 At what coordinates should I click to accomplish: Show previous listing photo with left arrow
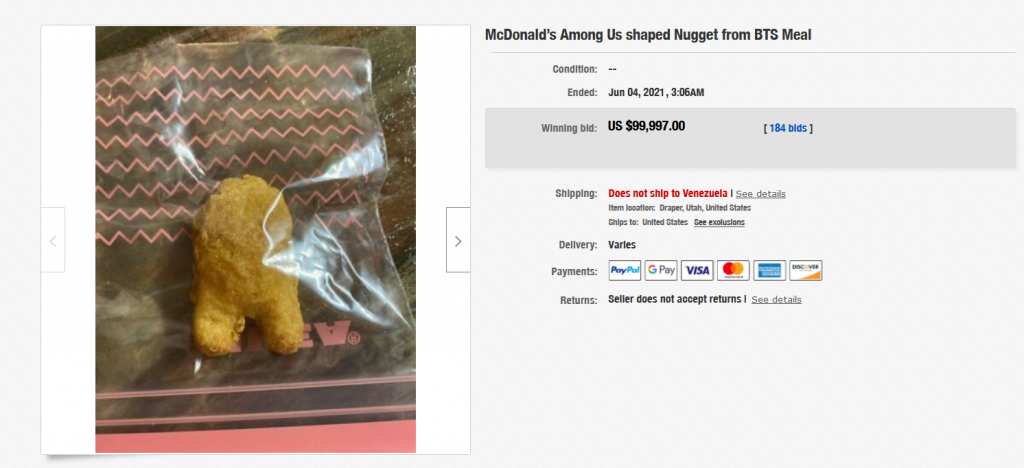[x=53, y=240]
